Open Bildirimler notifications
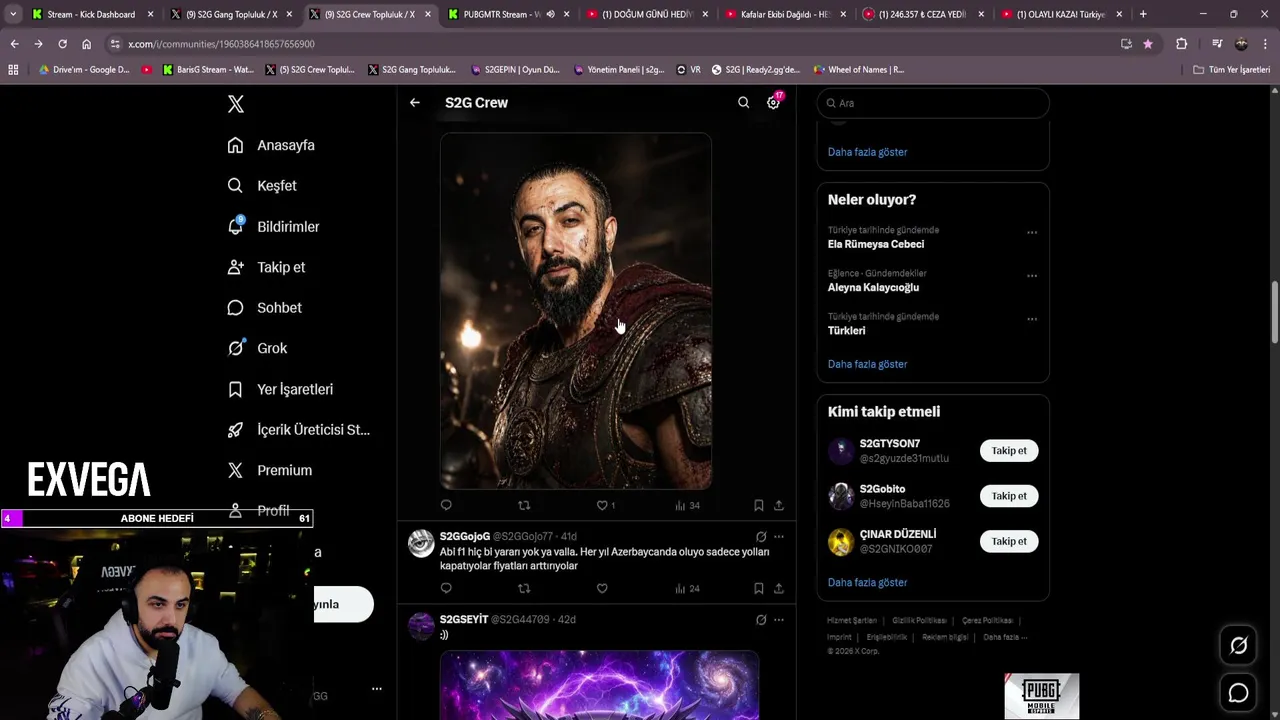 point(273,227)
